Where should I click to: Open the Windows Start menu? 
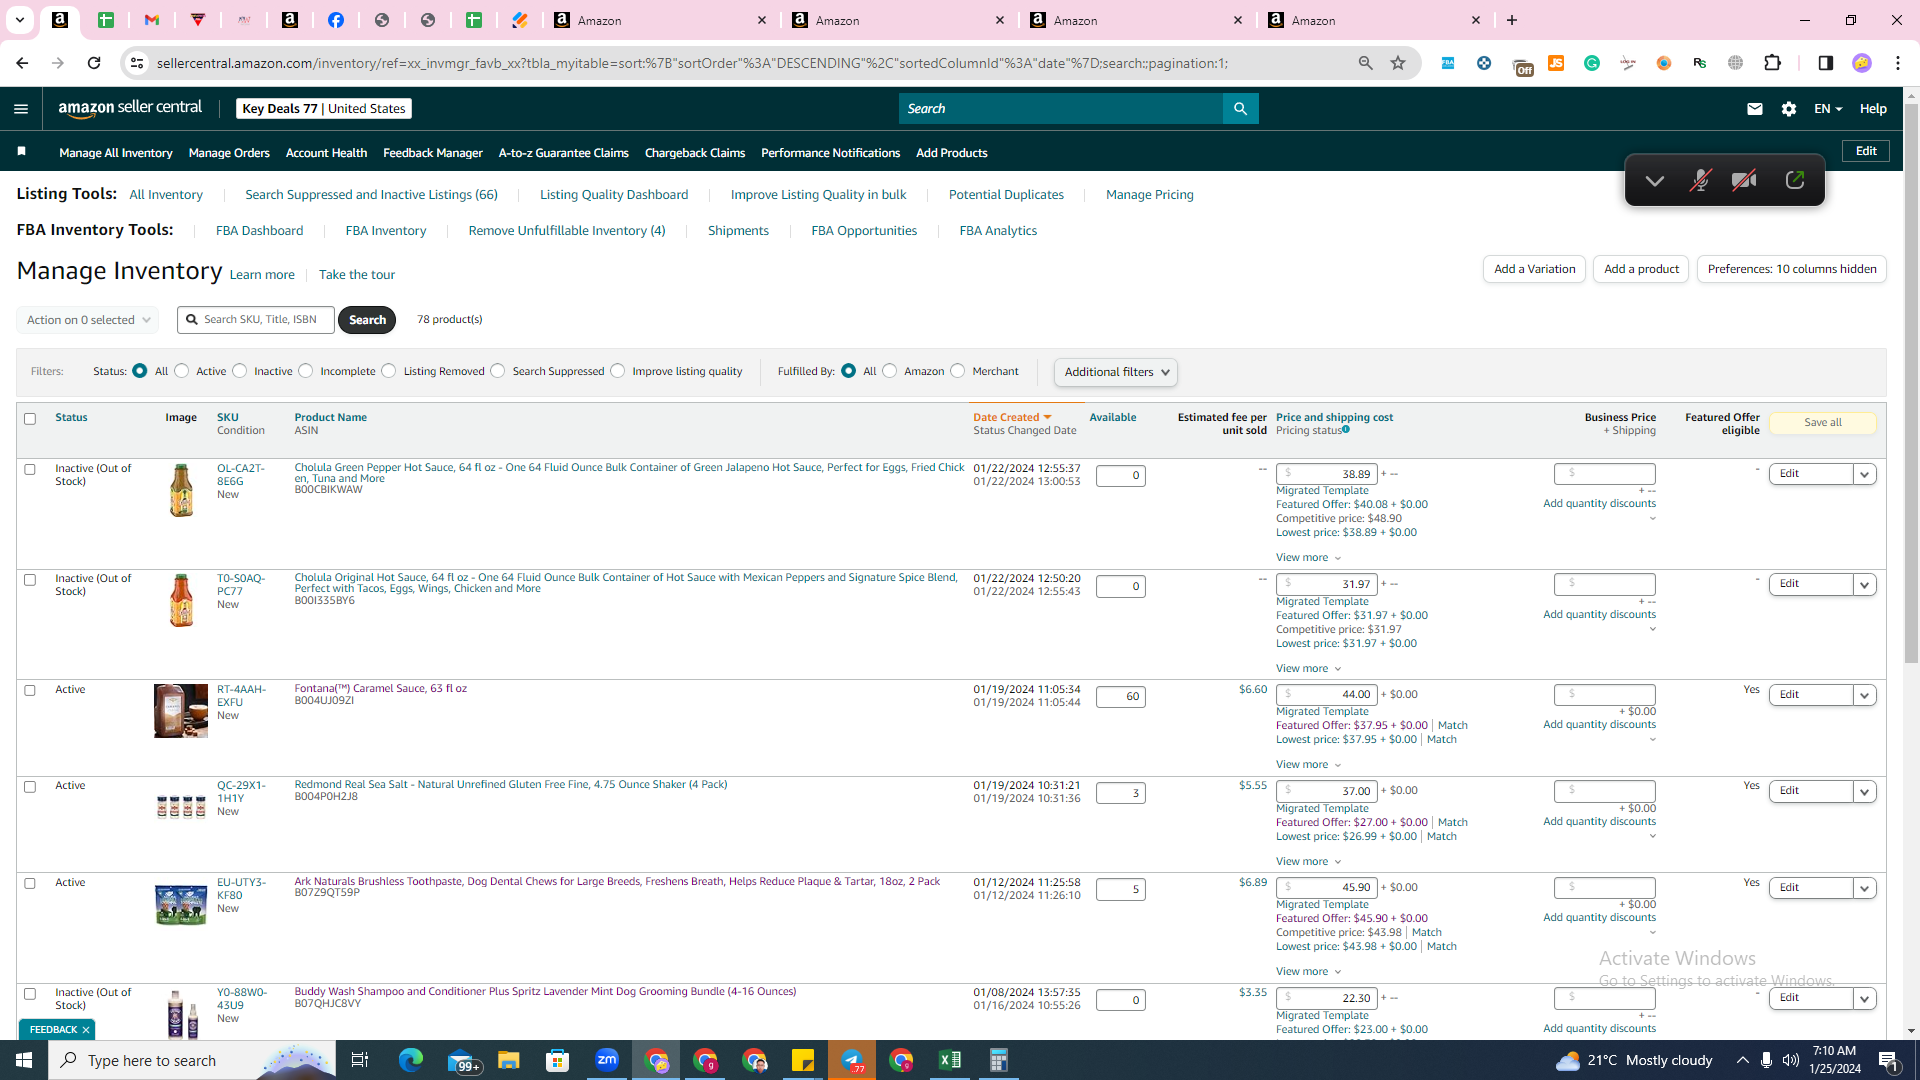tap(24, 1060)
